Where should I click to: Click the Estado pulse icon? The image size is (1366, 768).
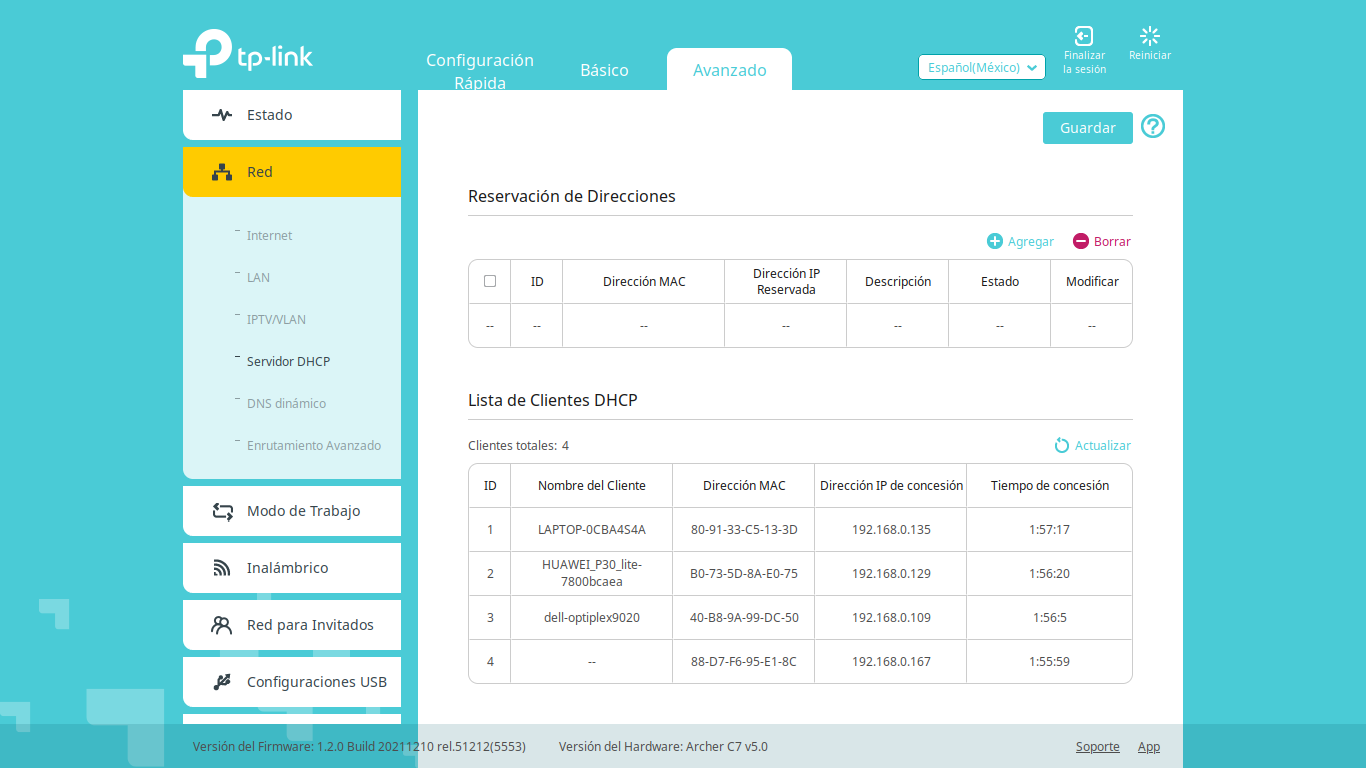point(222,115)
